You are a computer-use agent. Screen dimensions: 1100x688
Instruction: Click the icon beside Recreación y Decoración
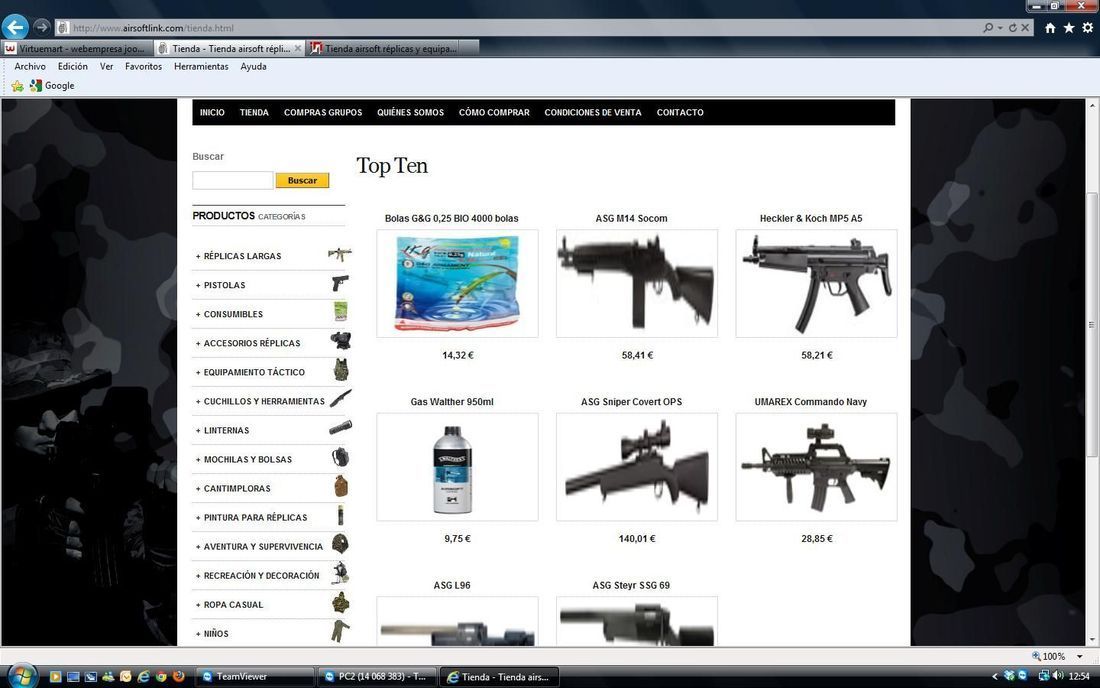click(x=340, y=573)
